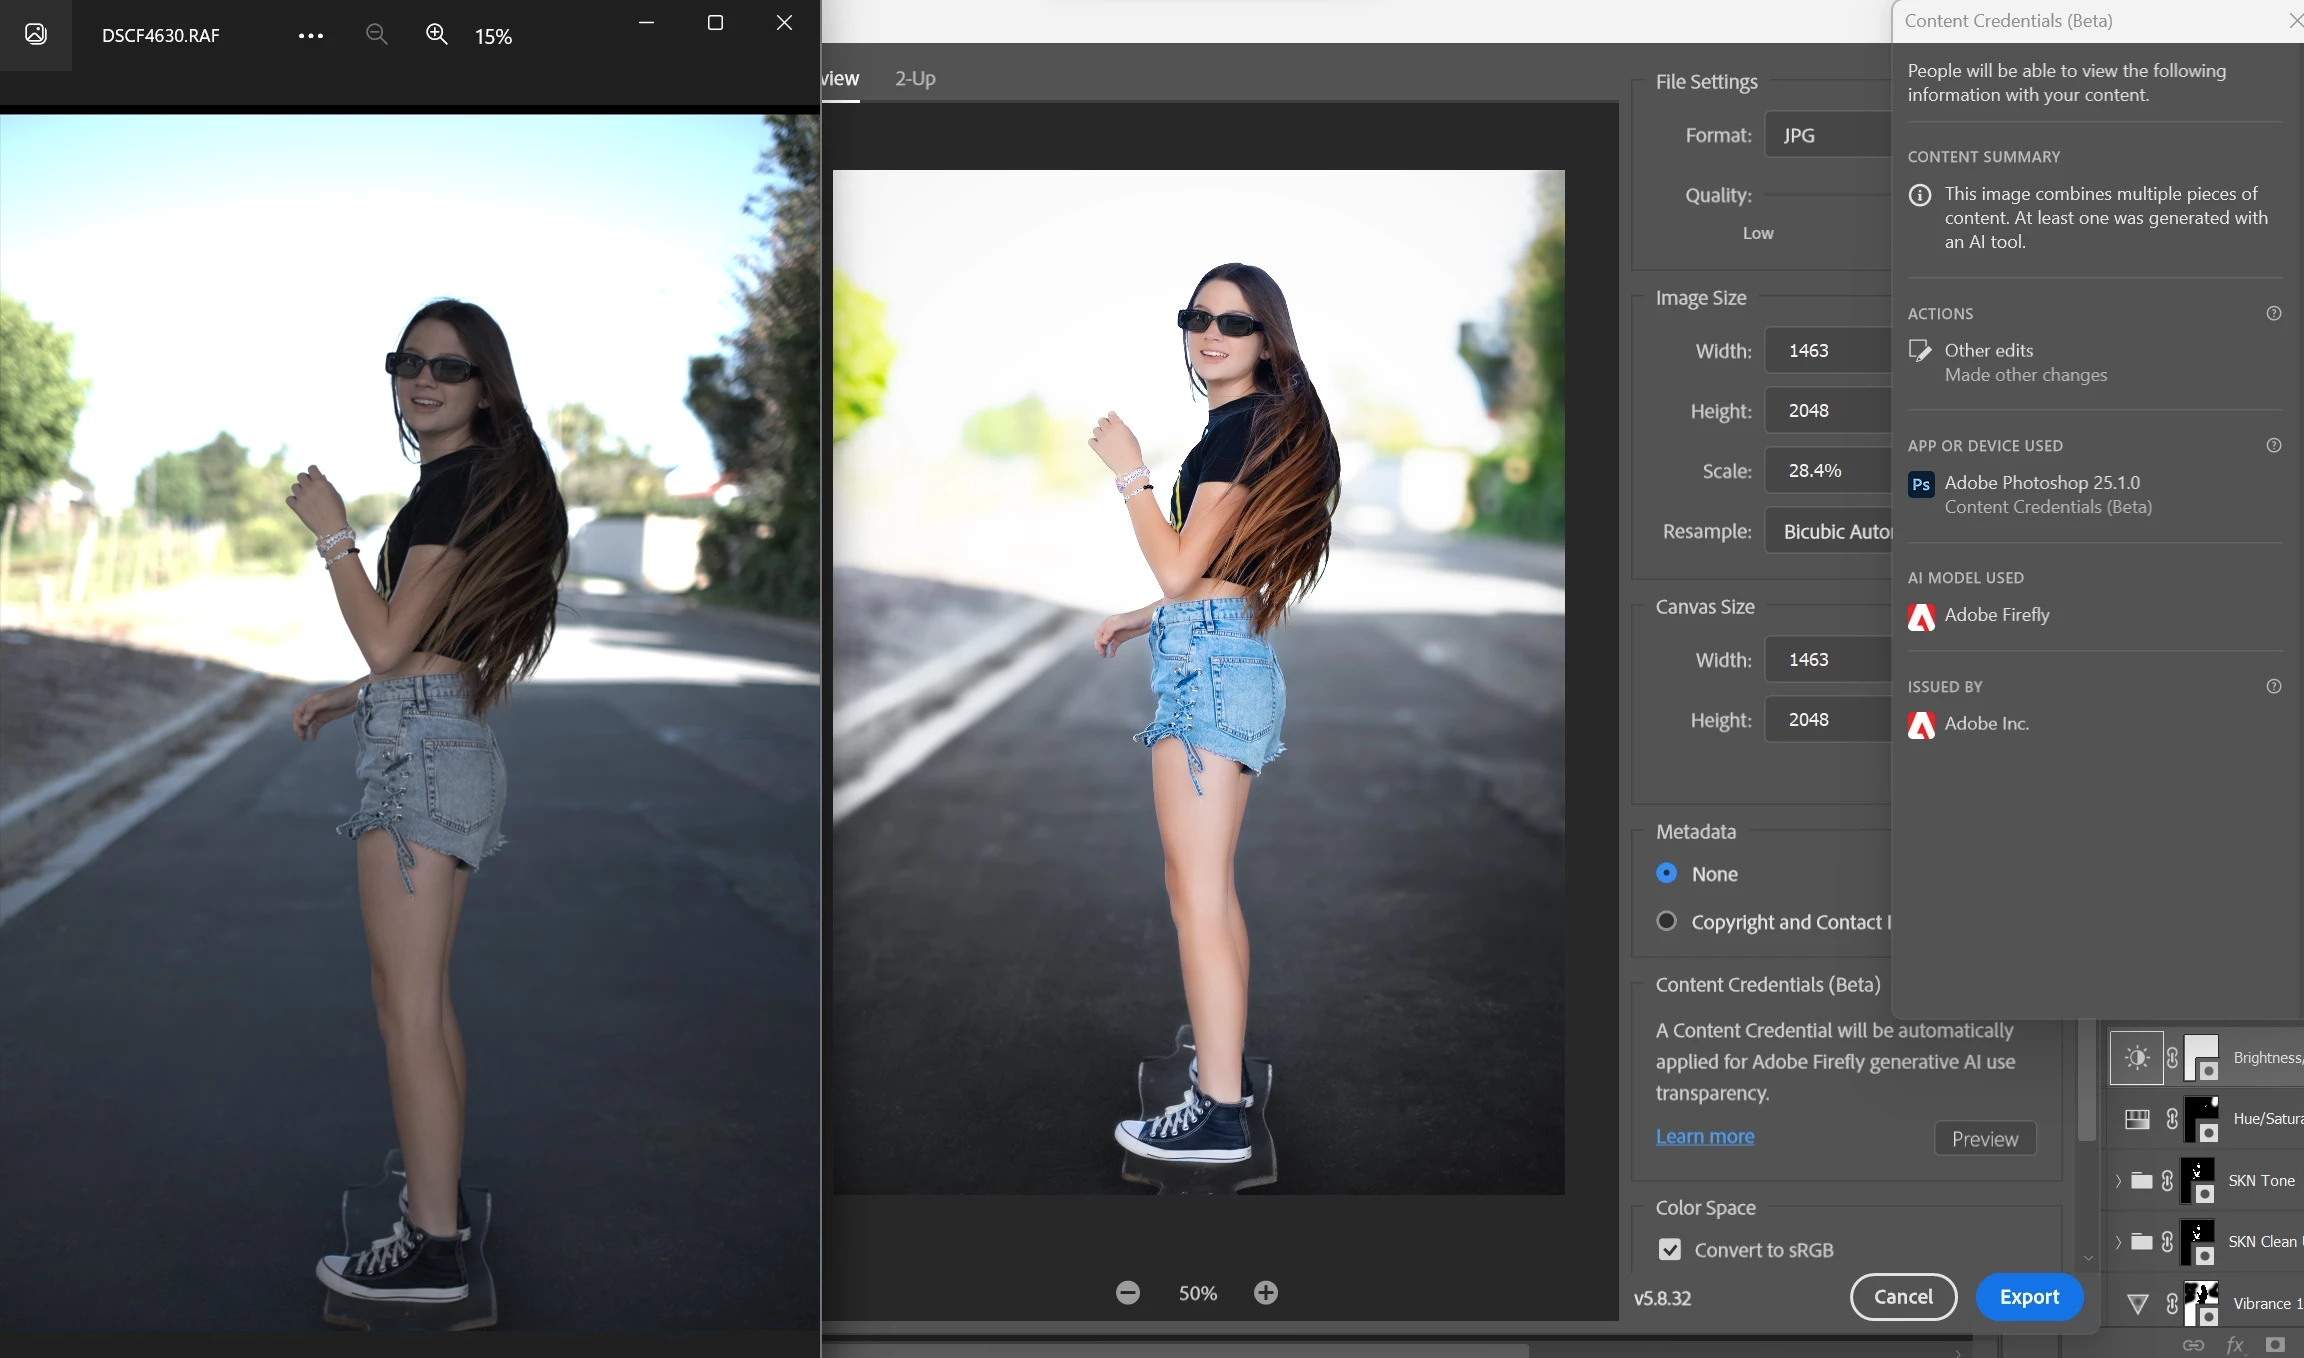
Task: Open the Learn more link
Action: (x=1705, y=1136)
